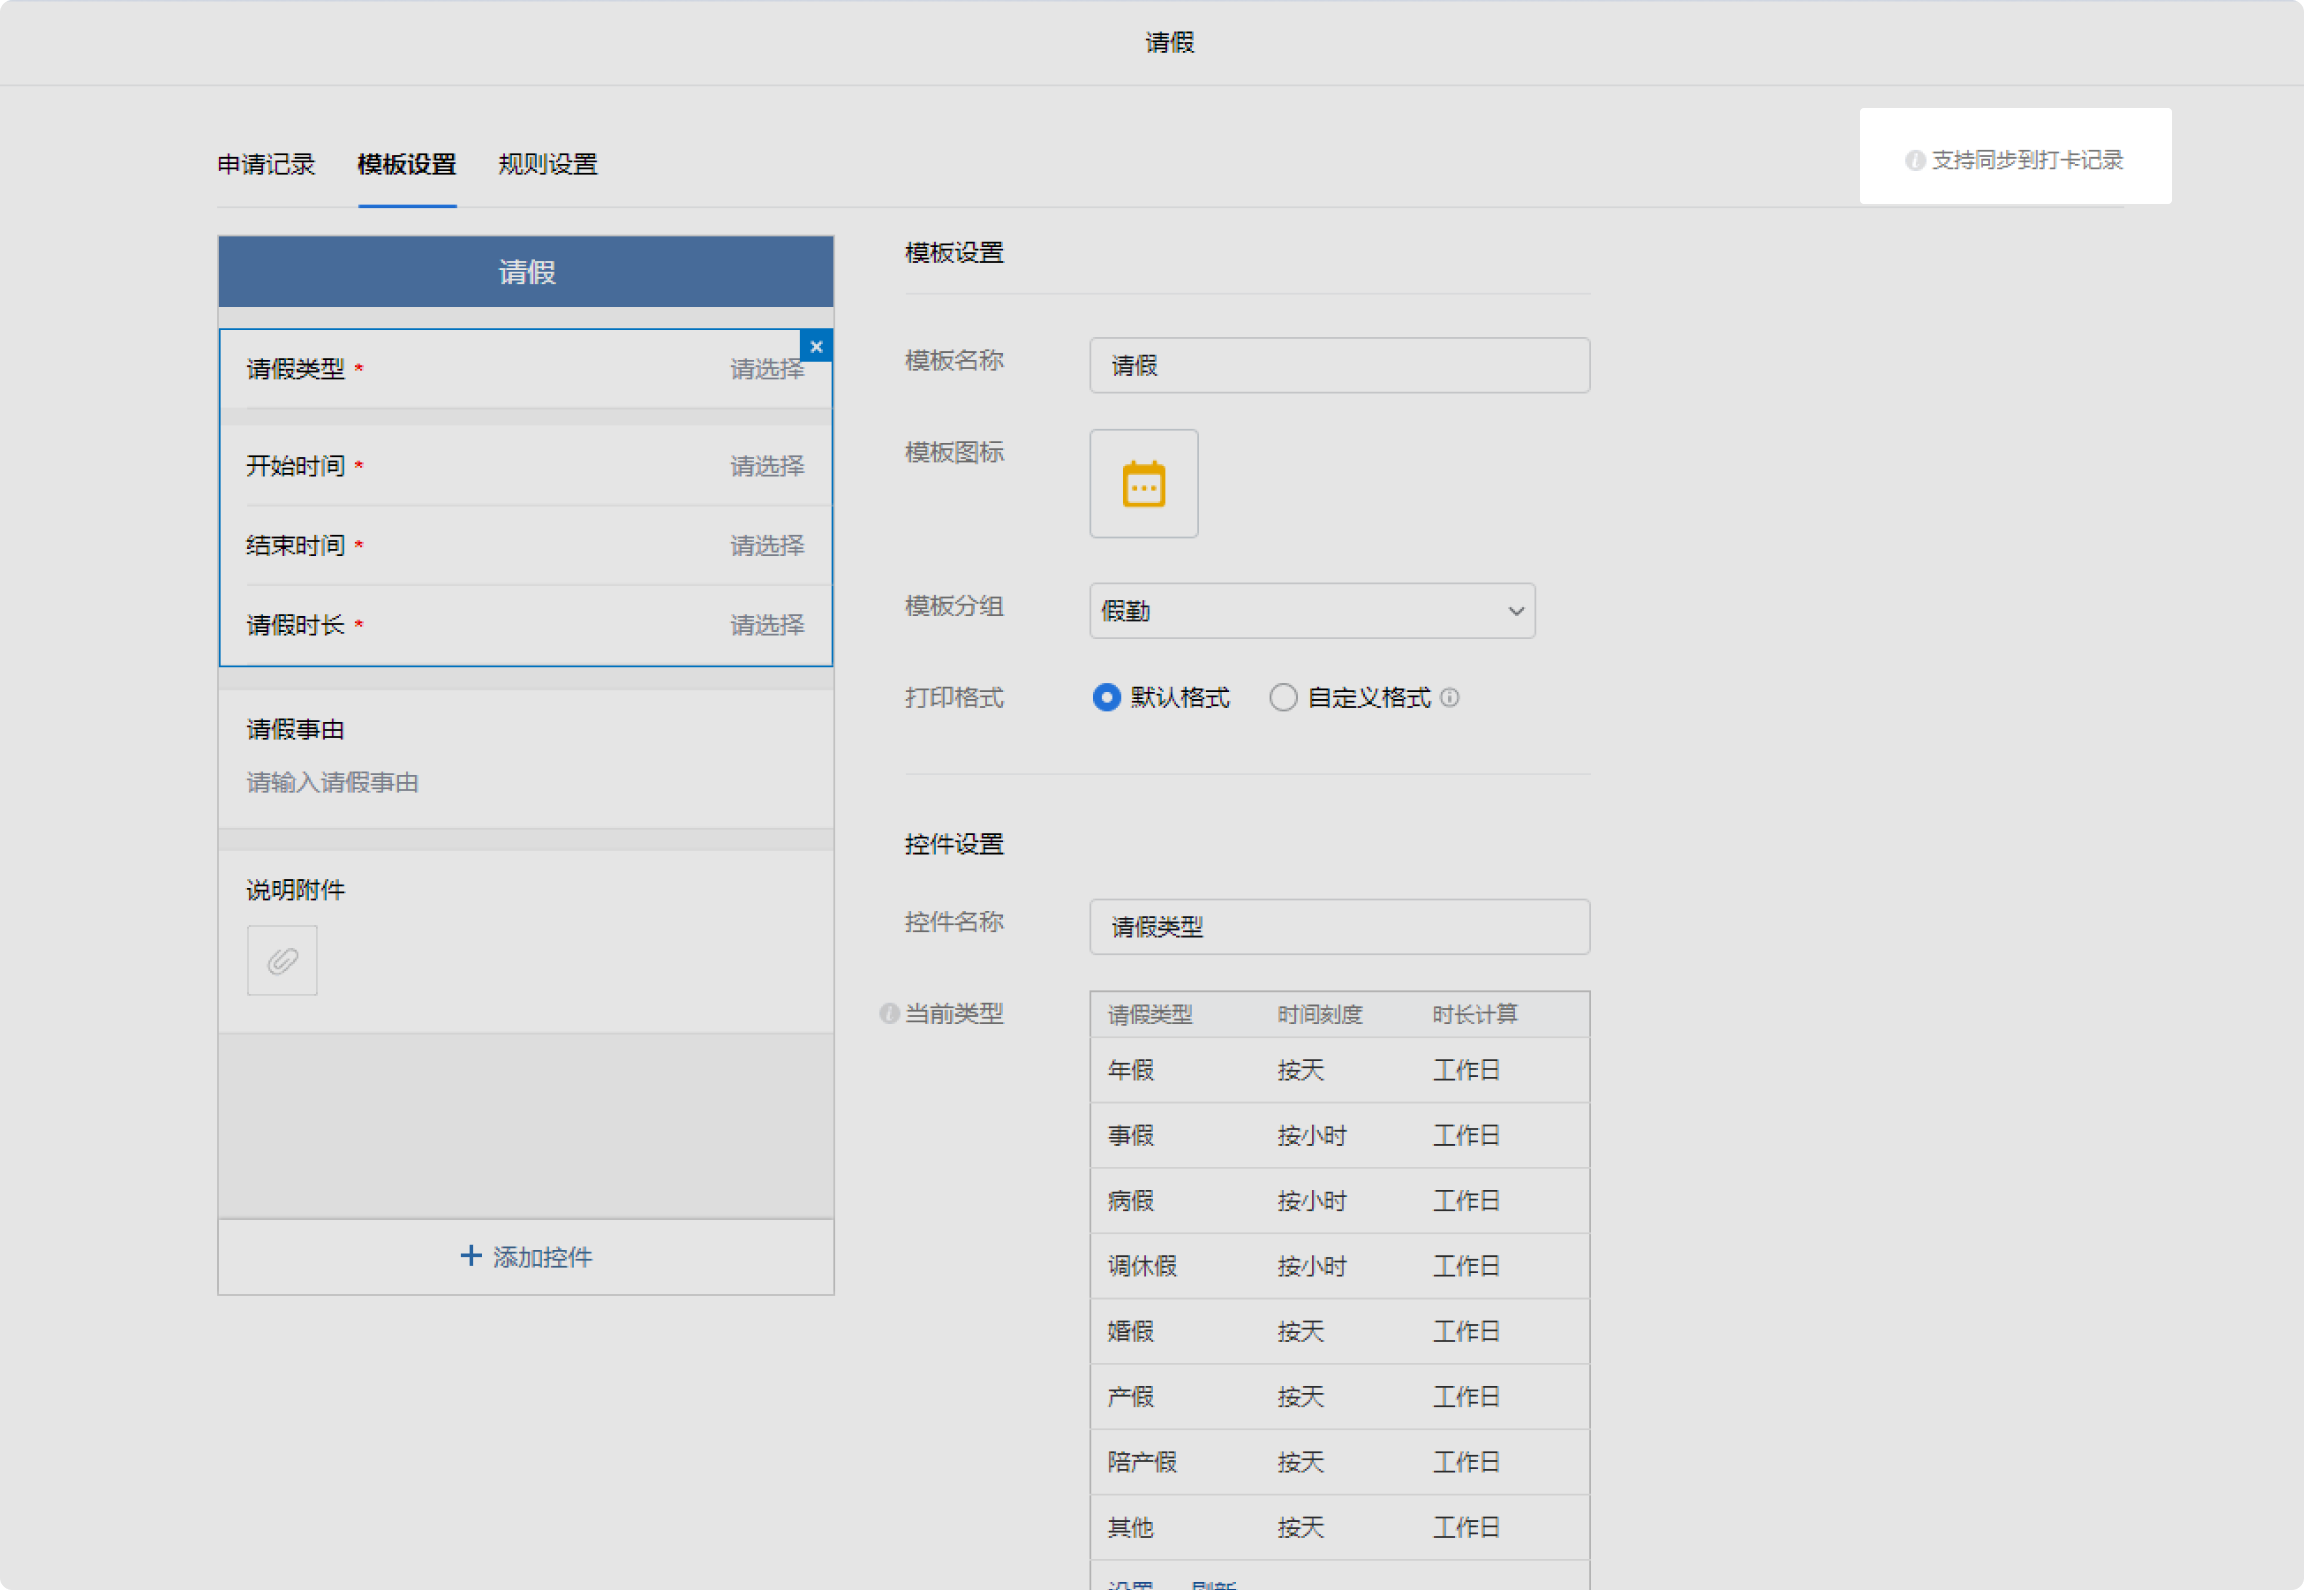Open 请选择 in the 请假类型 row
The image size is (2304, 1590).
click(766, 370)
